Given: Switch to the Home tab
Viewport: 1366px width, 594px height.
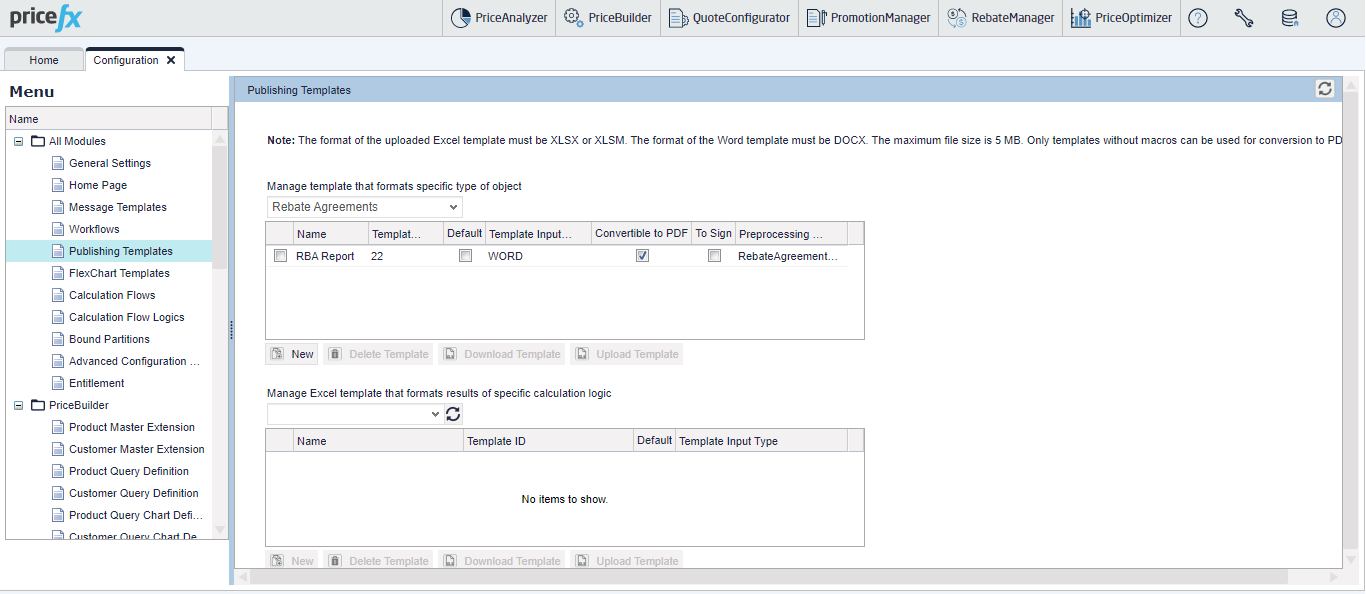Looking at the screenshot, I should coord(44,60).
